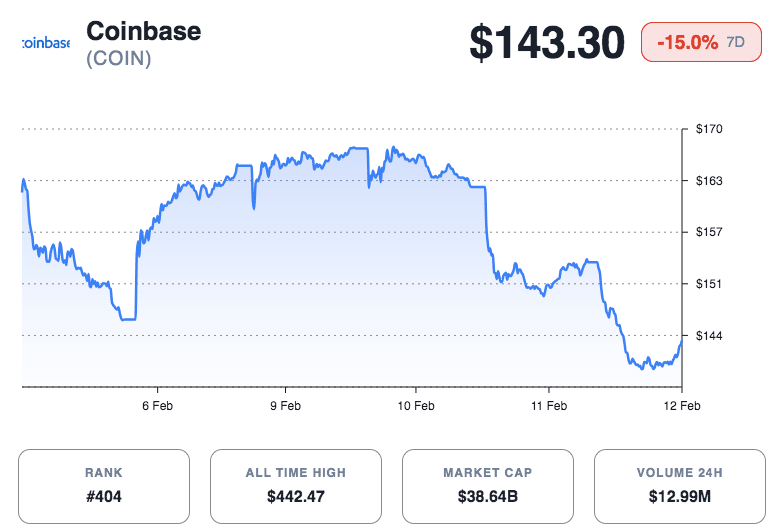Click the $144 price axis label
This screenshot has width=782, height=528.
[709, 335]
